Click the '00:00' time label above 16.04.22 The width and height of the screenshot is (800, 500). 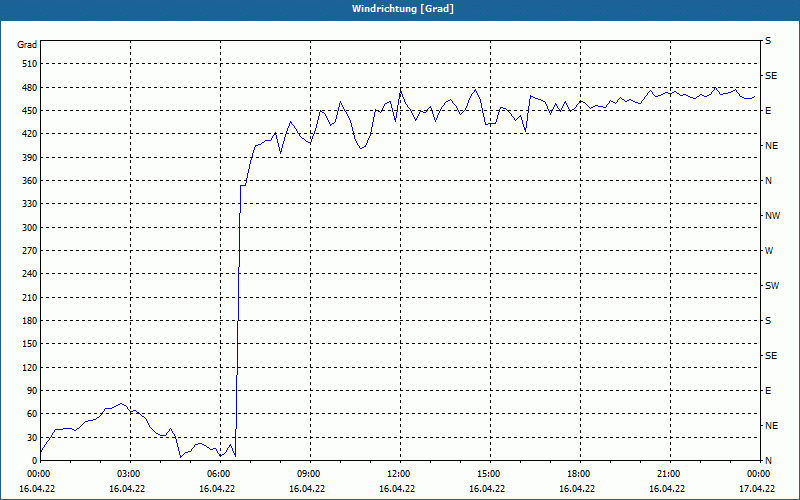[37, 474]
